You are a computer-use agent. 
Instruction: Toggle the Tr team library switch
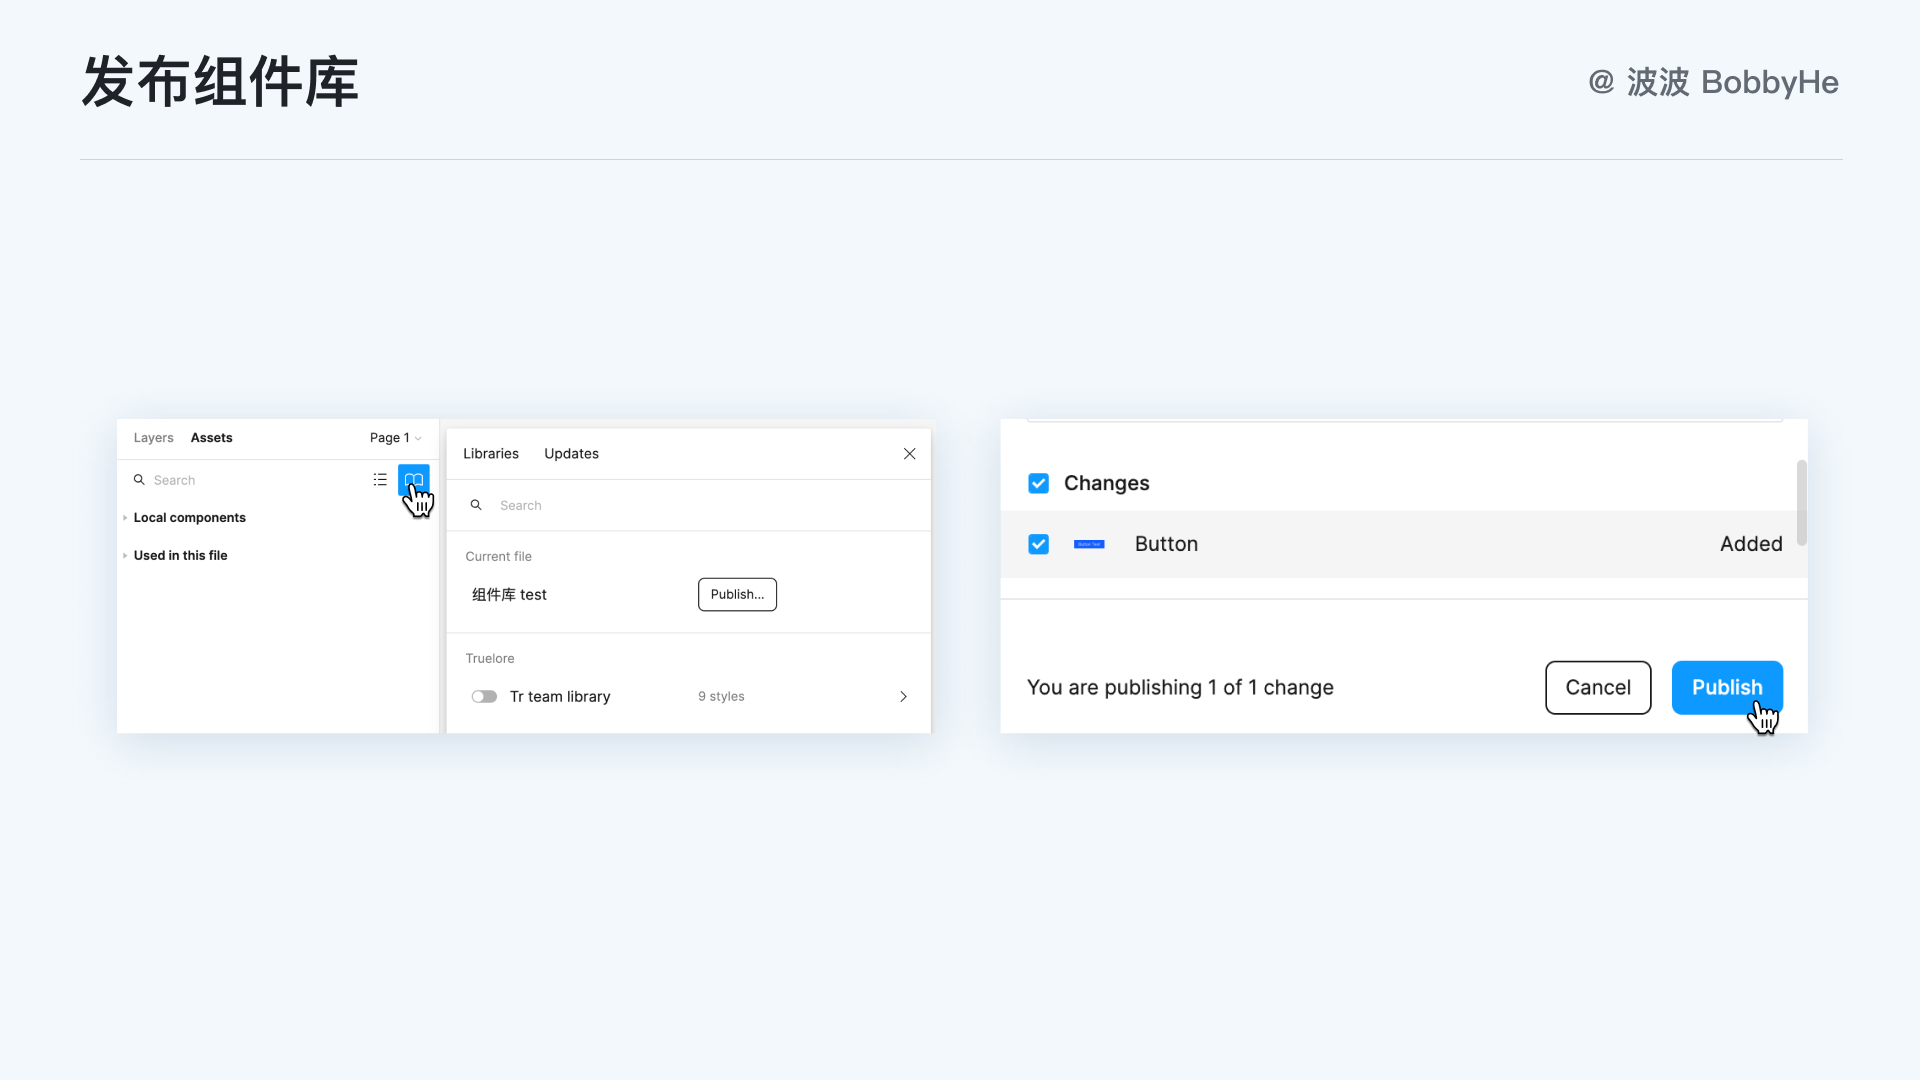pos(484,696)
